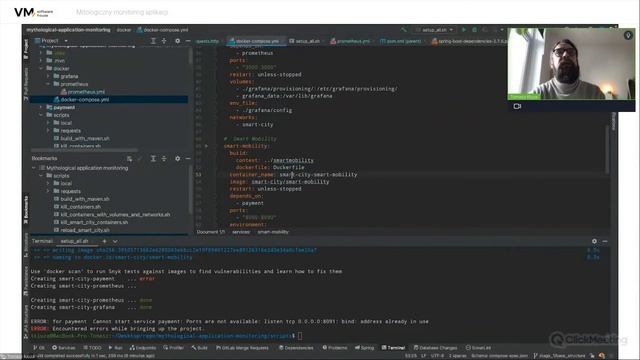Collapse the prometheus folder in Project tree

(x=48, y=84)
